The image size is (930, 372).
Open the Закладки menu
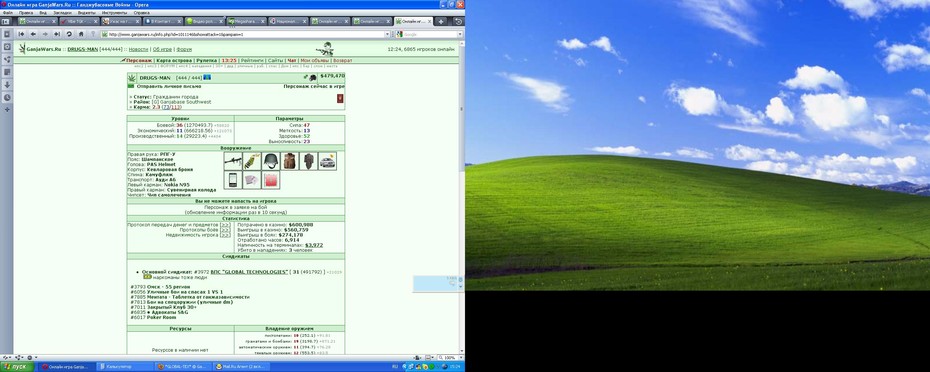[x=62, y=12]
